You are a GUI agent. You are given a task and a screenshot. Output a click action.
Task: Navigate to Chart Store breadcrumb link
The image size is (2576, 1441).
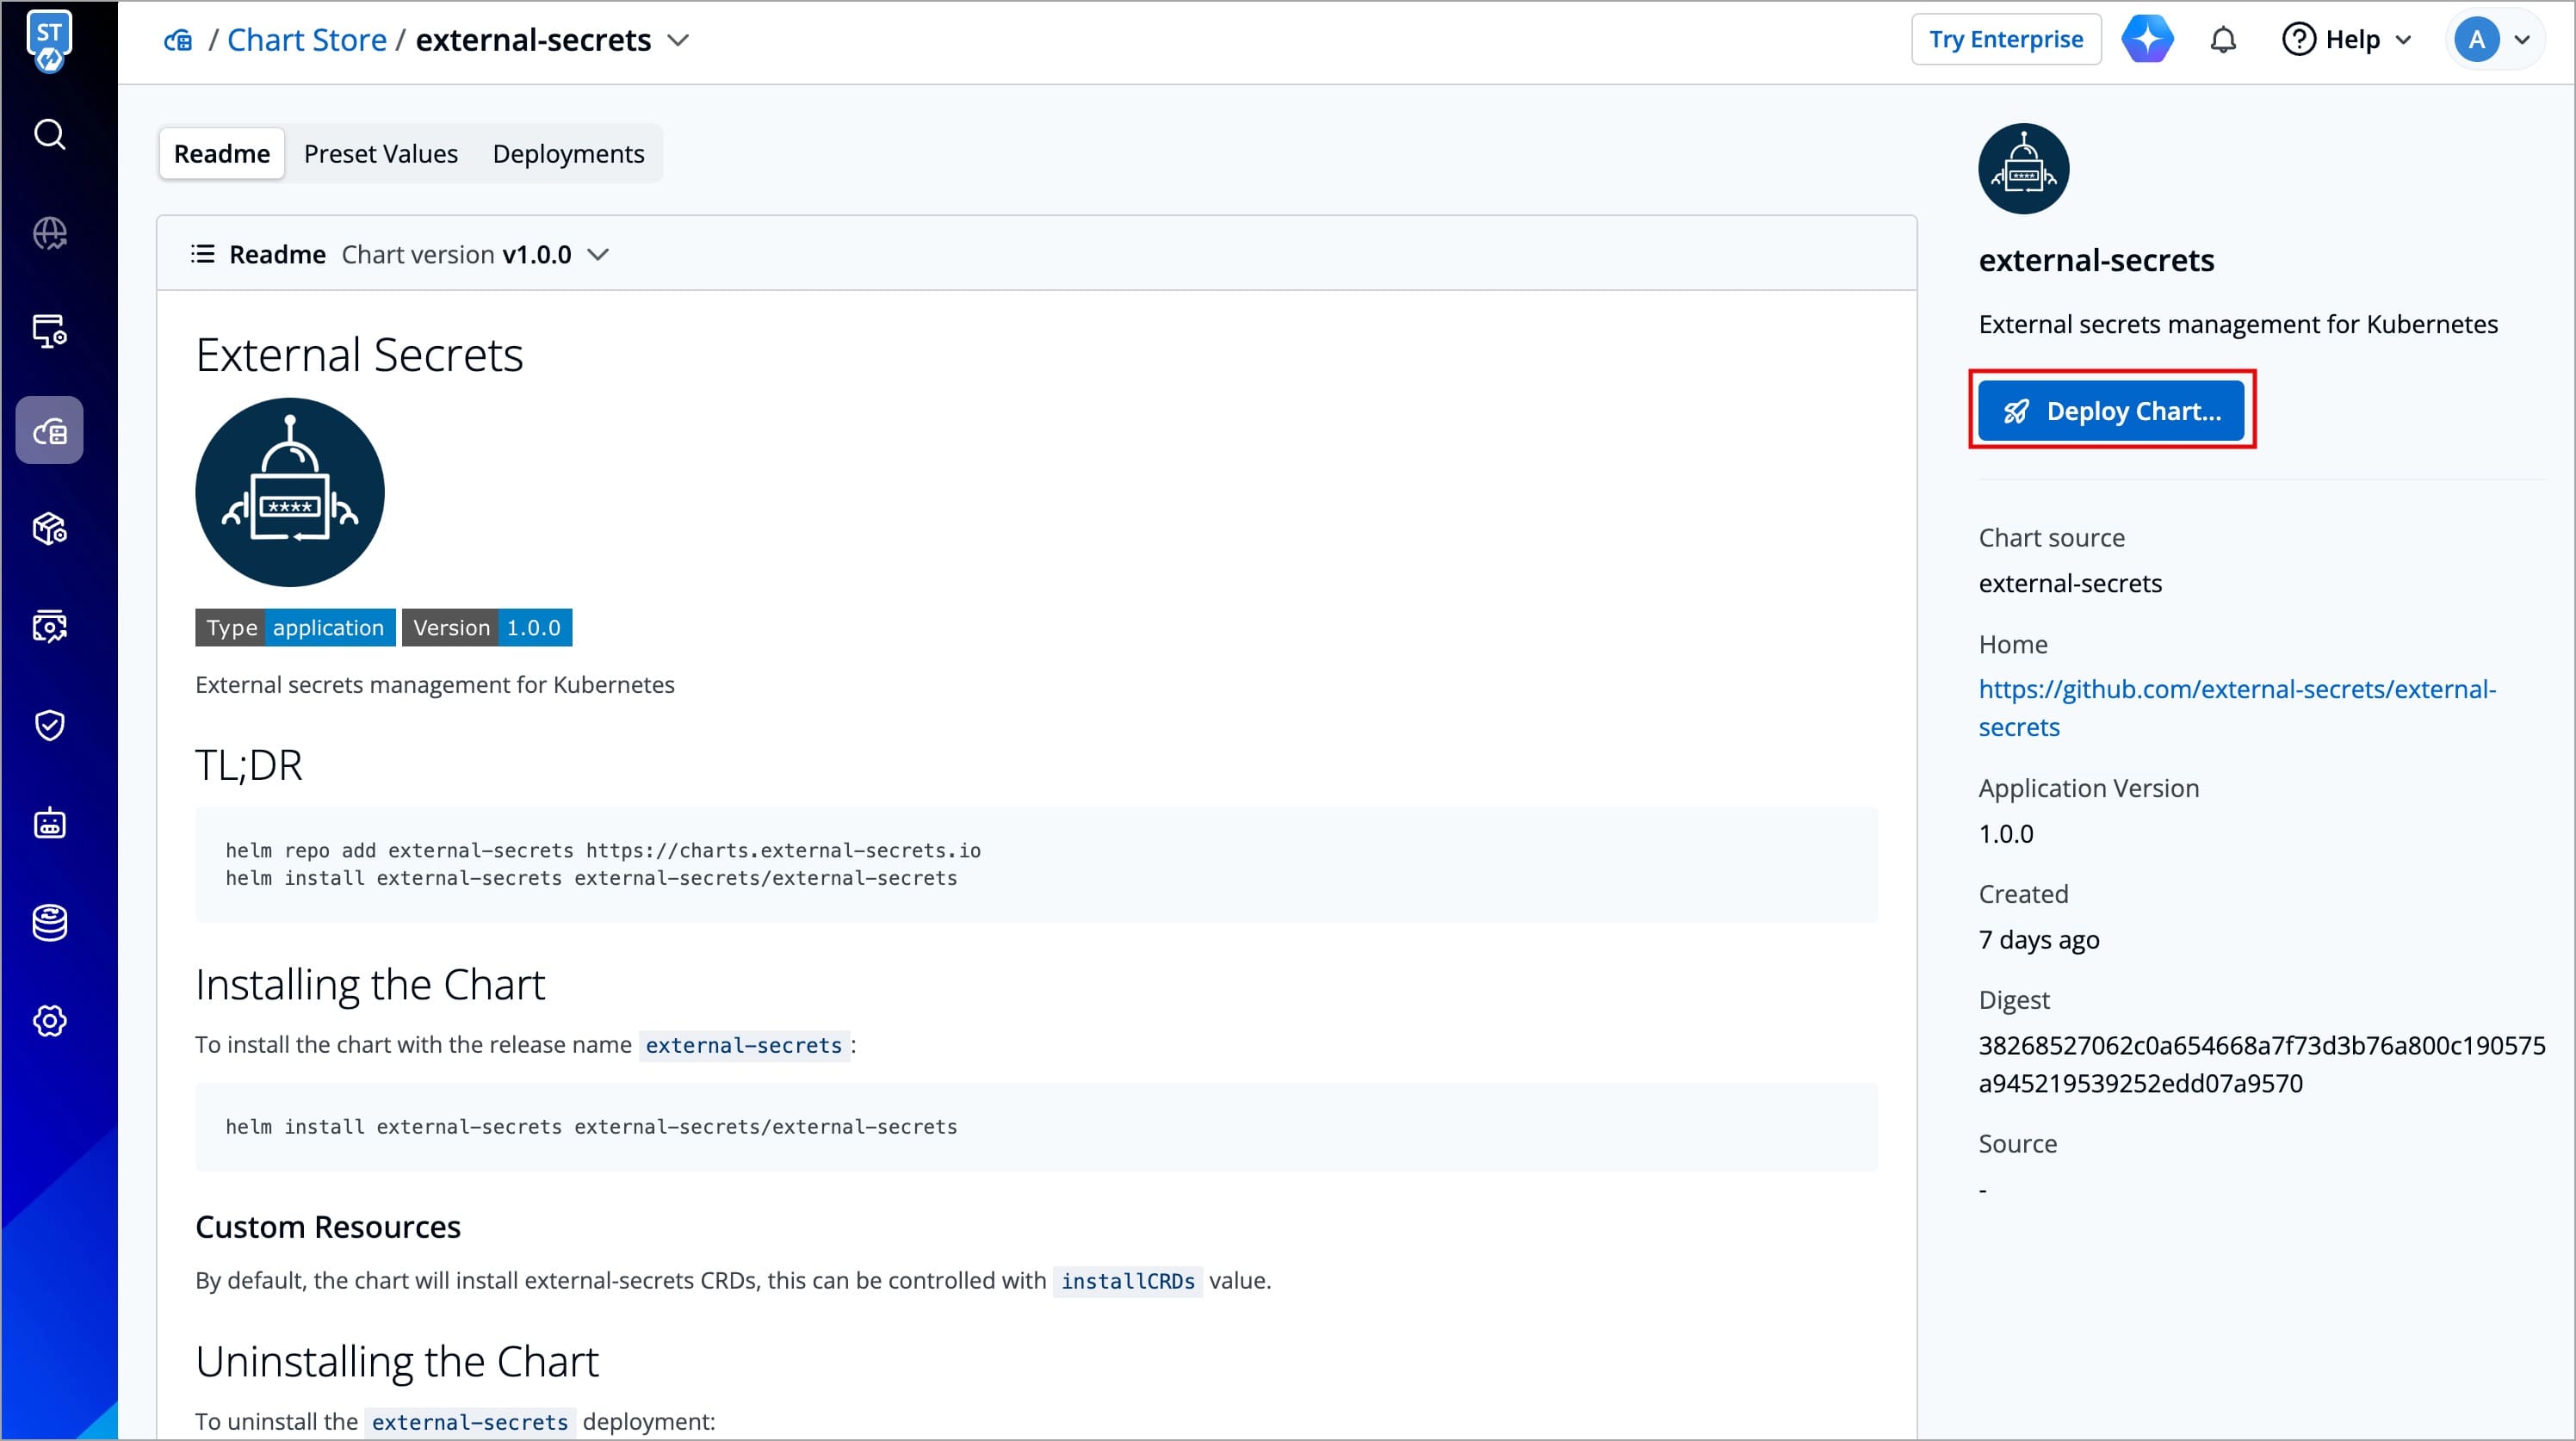[x=306, y=40]
